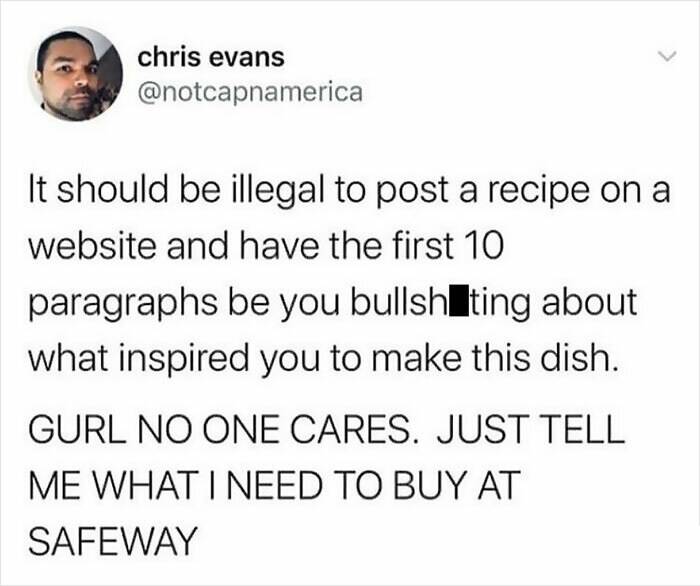Click the line 'what inspired you to make this dish.'
Screen dimensions: 700x586
click(x=324, y=358)
